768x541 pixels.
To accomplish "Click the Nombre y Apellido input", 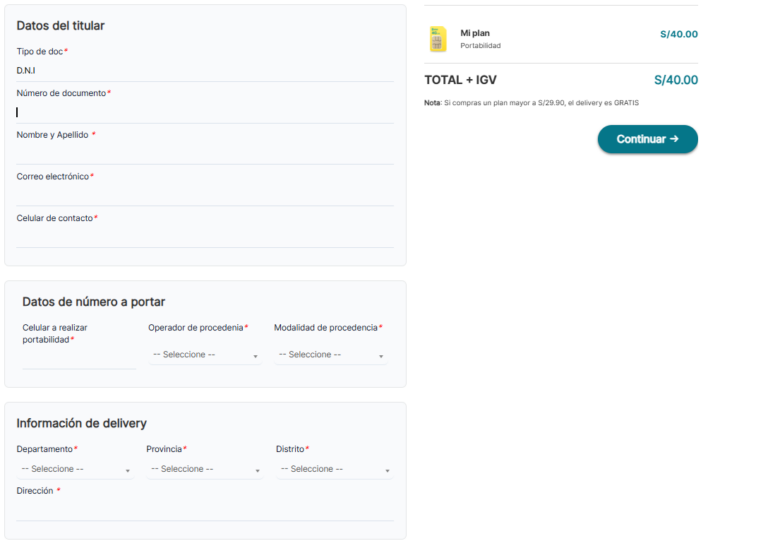I will [x=204, y=154].
